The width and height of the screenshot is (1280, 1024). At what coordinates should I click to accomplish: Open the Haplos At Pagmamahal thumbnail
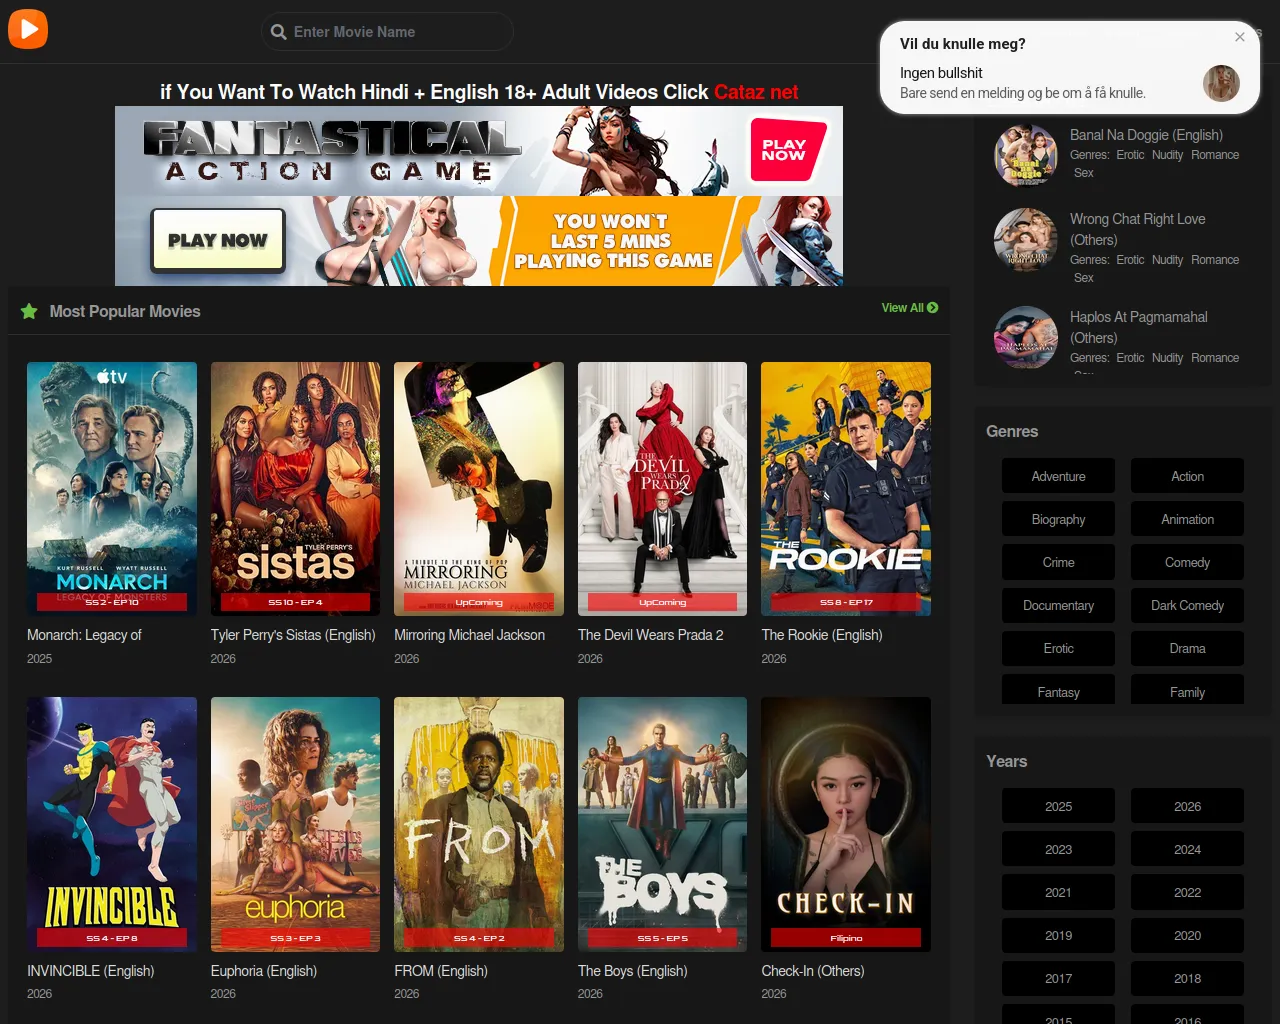tap(1026, 338)
